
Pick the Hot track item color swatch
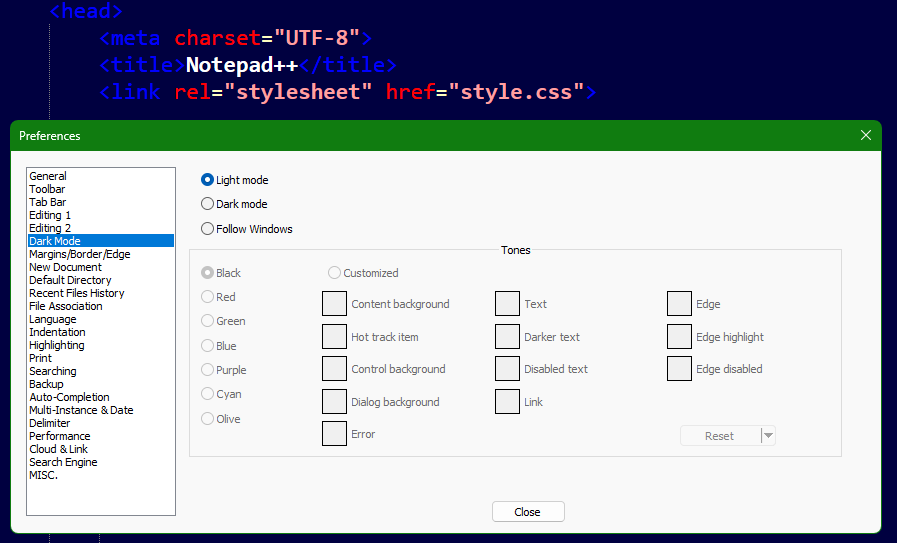click(x=334, y=337)
